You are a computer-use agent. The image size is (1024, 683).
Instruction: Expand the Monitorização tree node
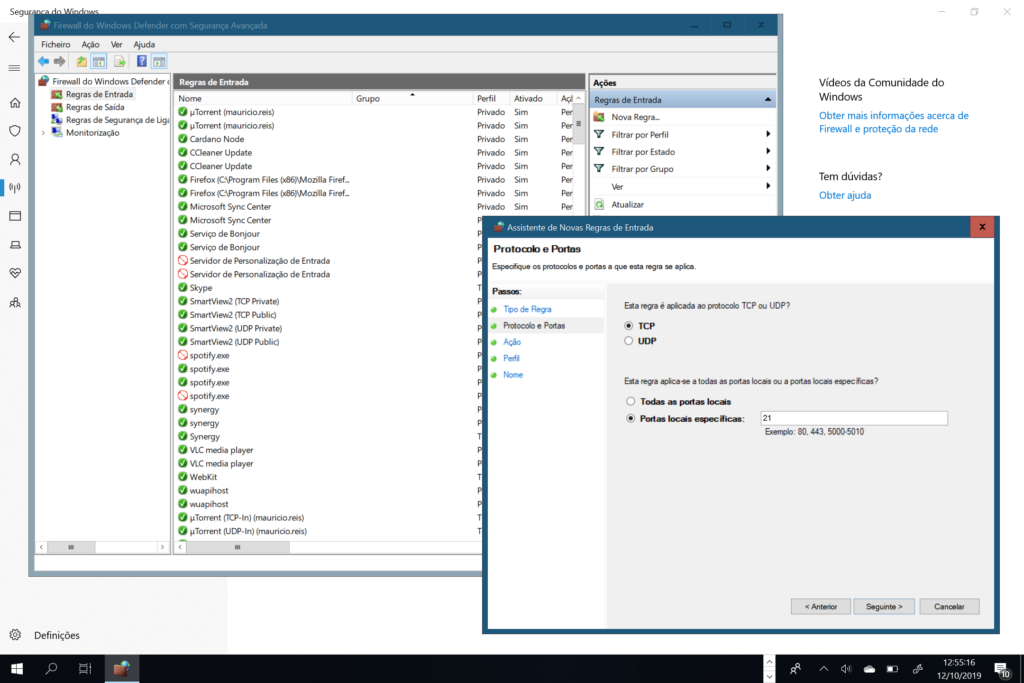click(x=44, y=133)
